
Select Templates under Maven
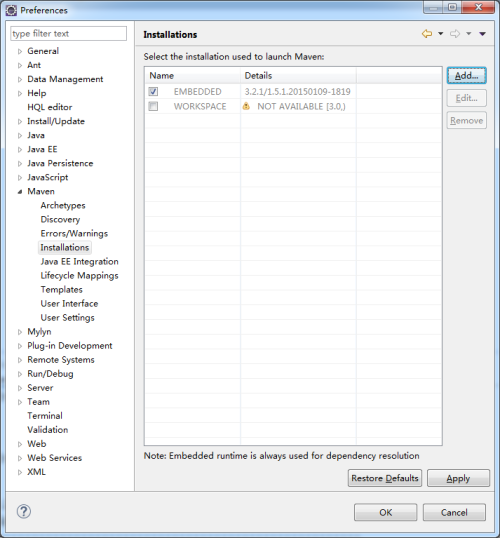pyautogui.click(x=61, y=290)
